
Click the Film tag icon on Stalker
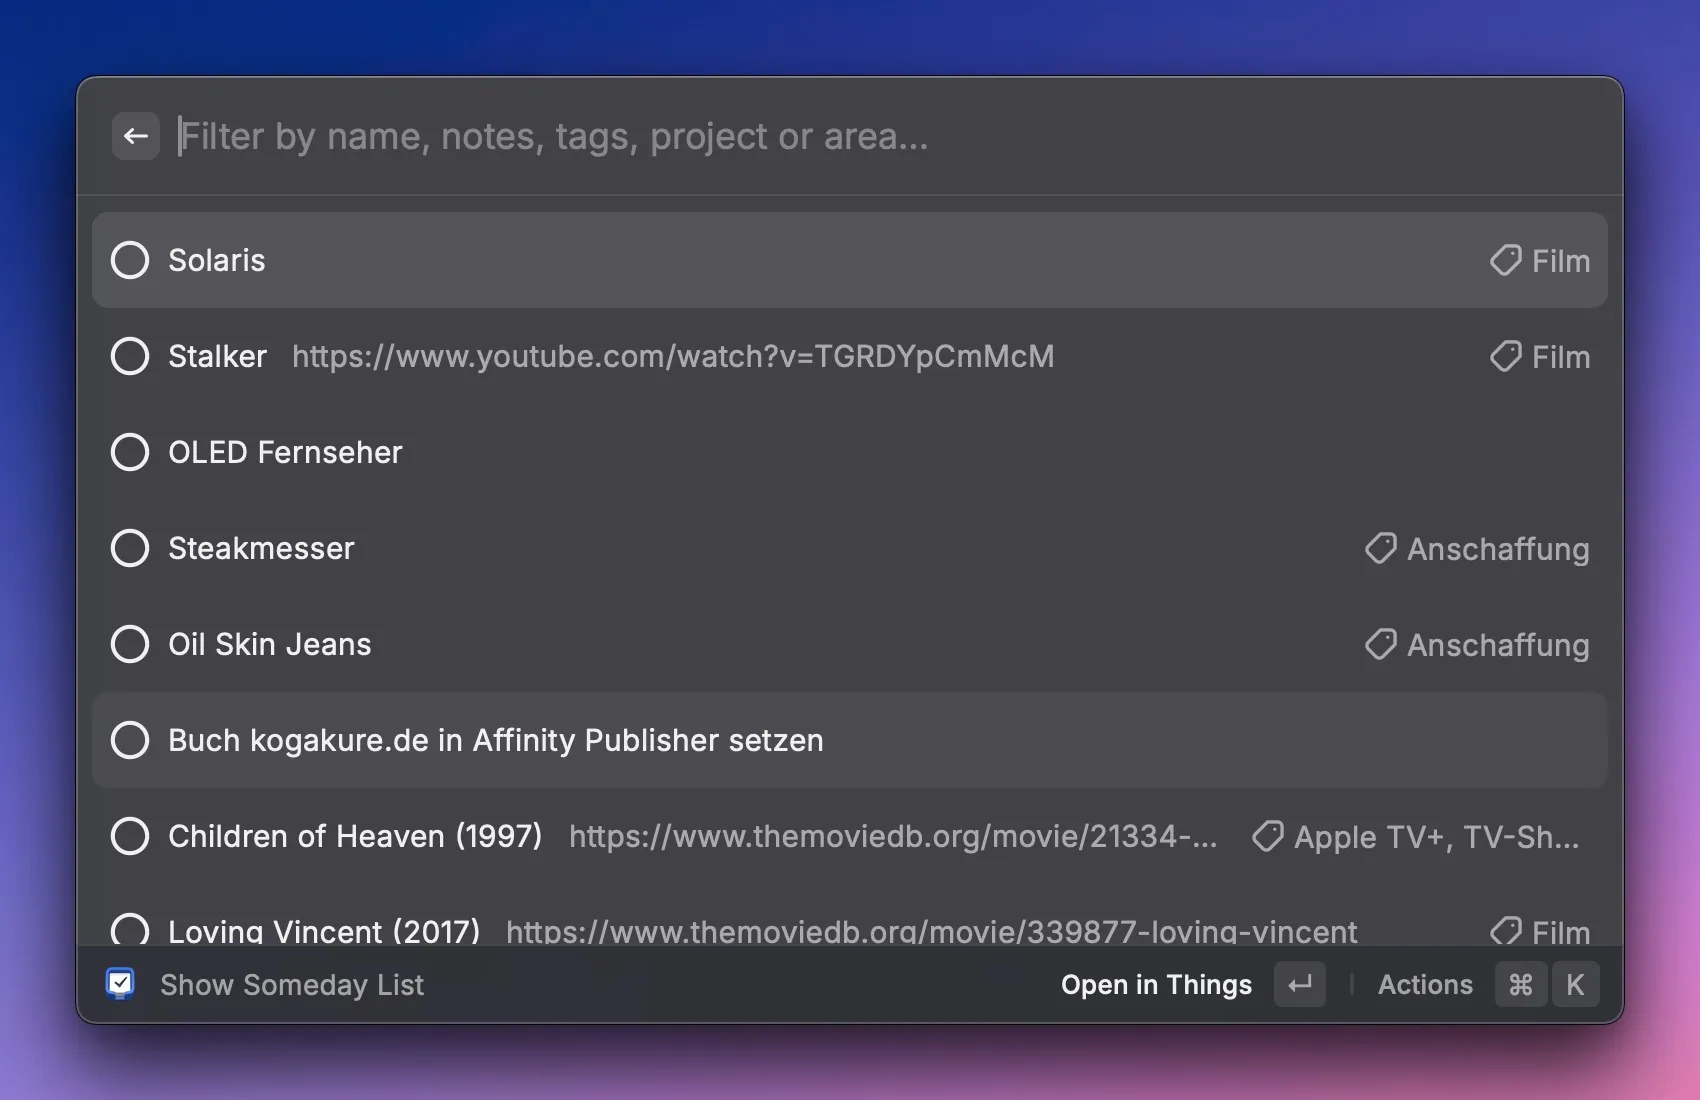(x=1505, y=357)
